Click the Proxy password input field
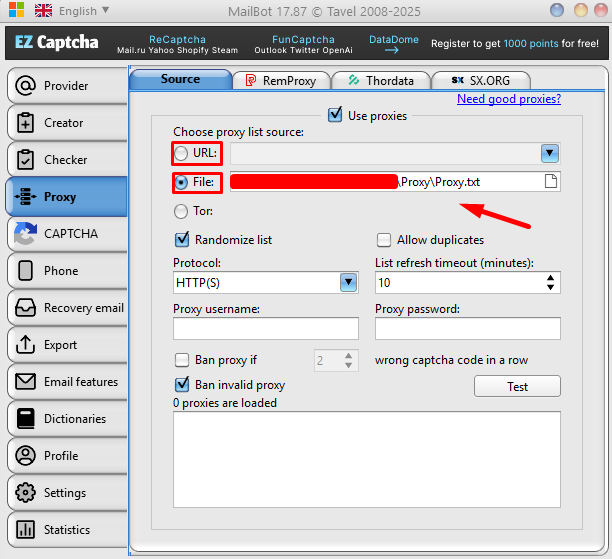This screenshot has width=612, height=559. [468, 328]
